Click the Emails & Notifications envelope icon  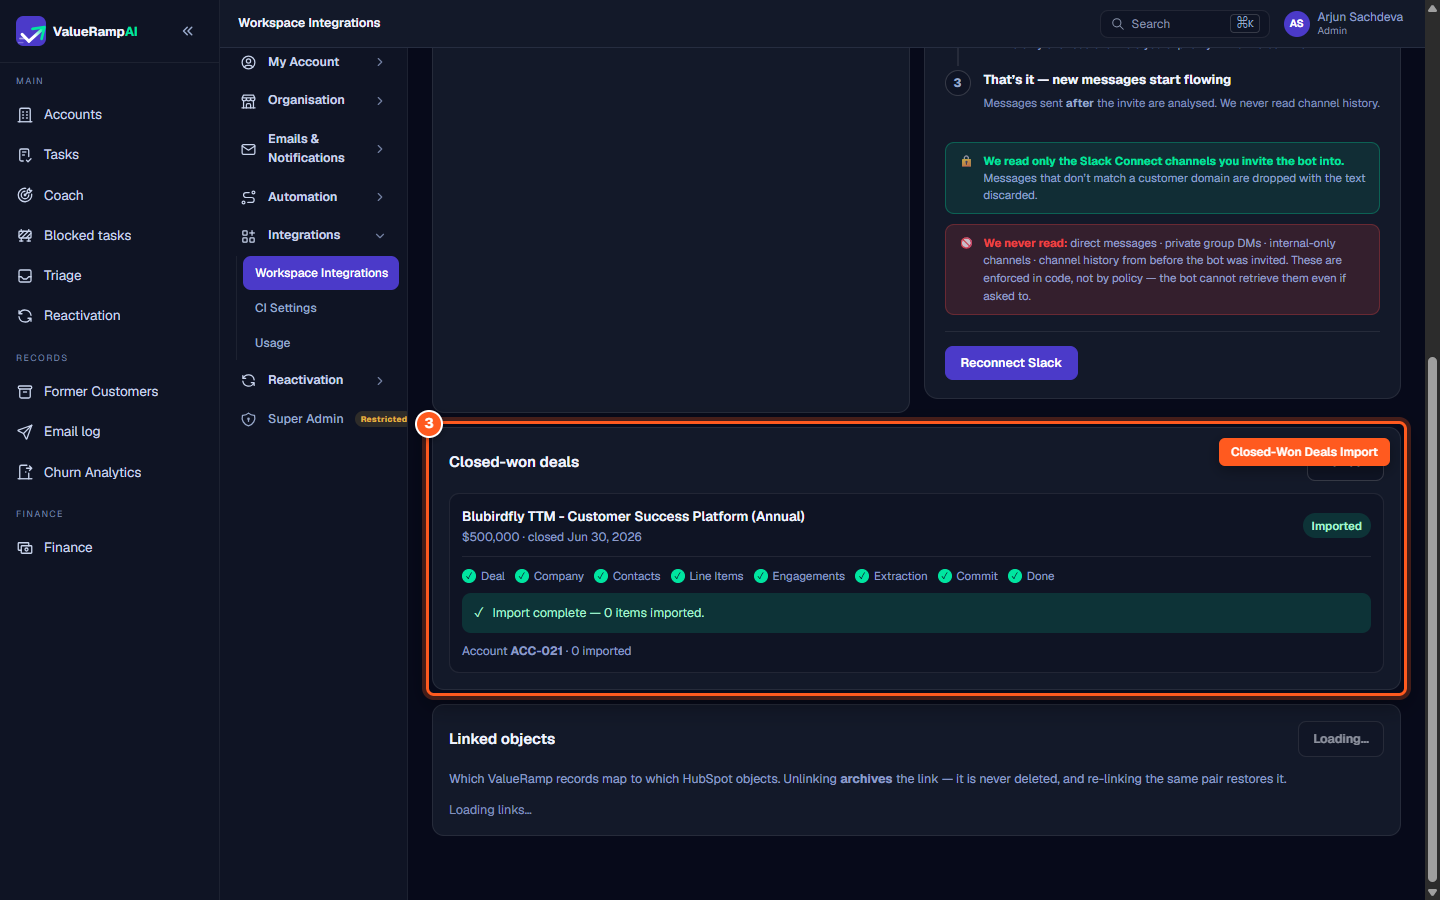click(x=248, y=149)
